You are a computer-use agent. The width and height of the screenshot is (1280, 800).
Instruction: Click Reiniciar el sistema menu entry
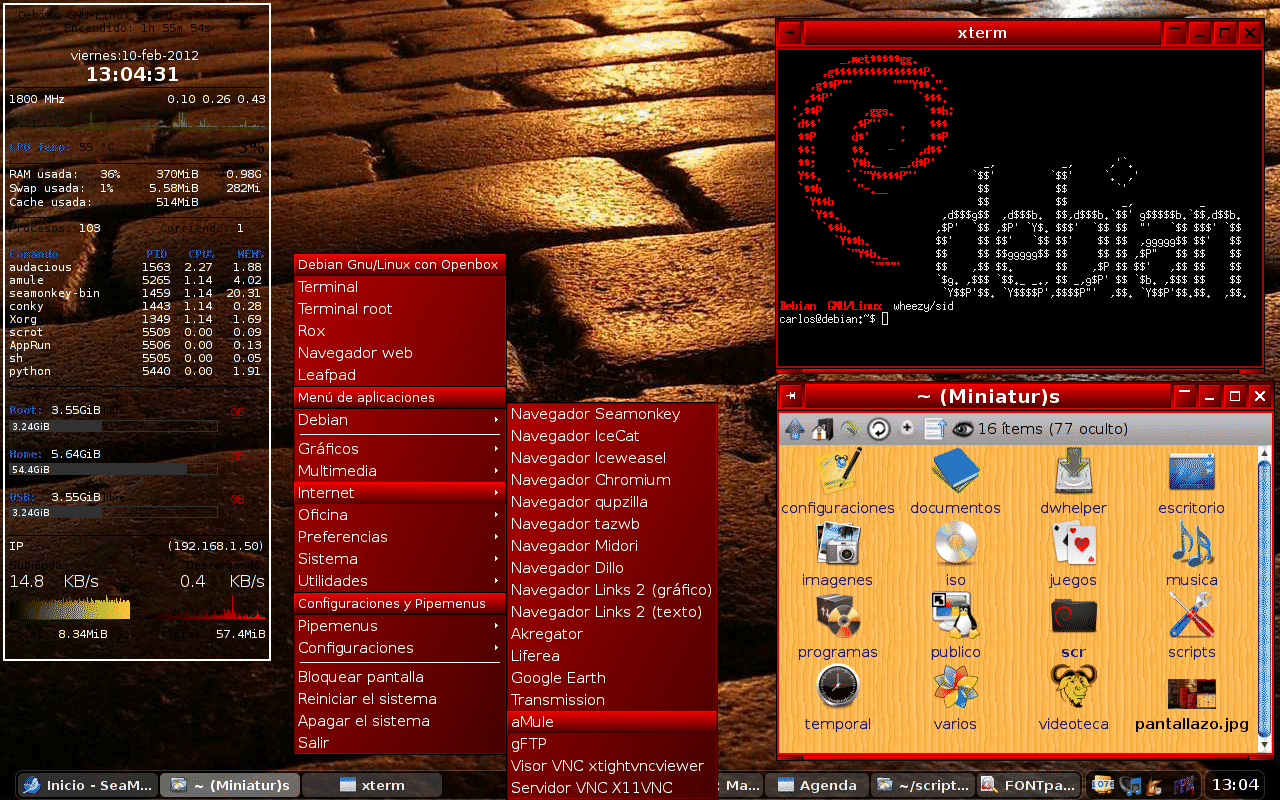(400, 699)
